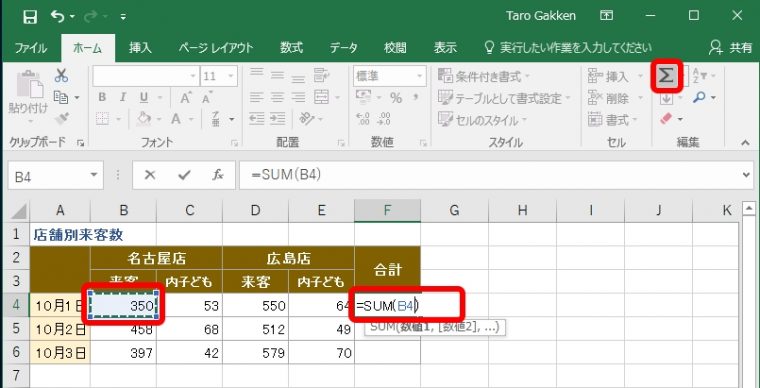The width and height of the screenshot is (760, 388).
Task: Save the workbook with floppy icon
Action: 30,17
